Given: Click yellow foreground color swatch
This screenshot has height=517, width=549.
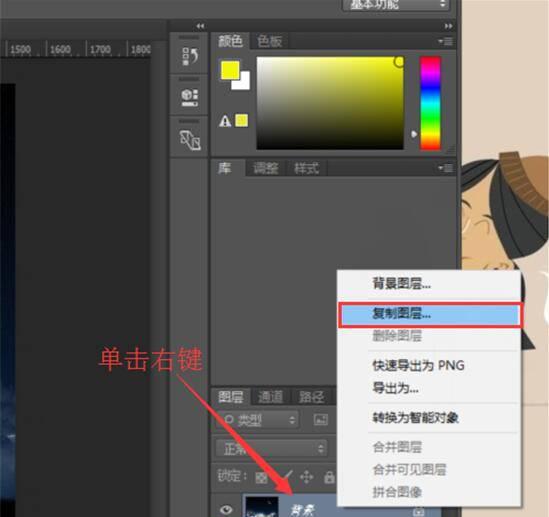Looking at the screenshot, I should point(230,70).
